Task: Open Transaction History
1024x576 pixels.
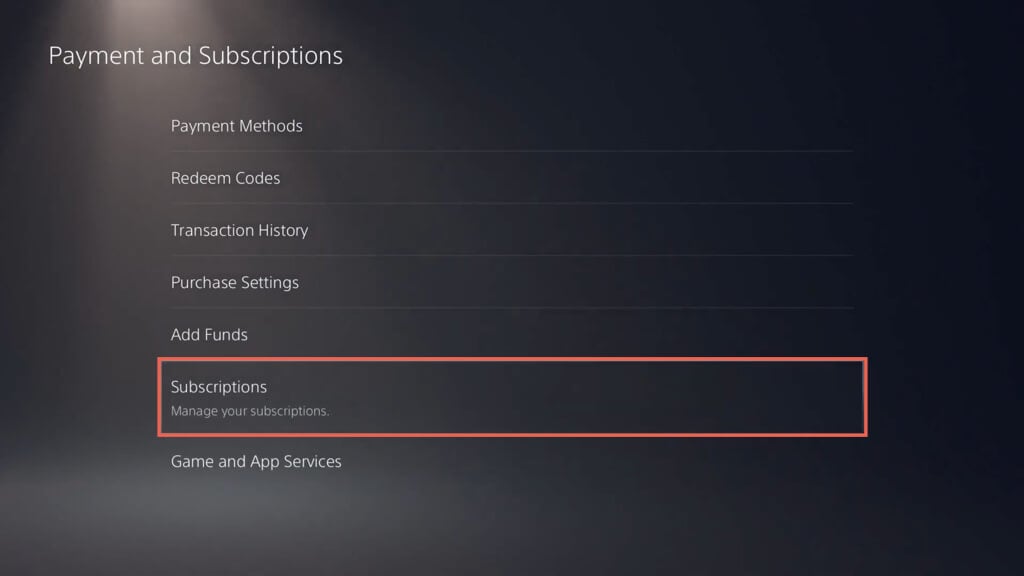Action: (x=239, y=230)
